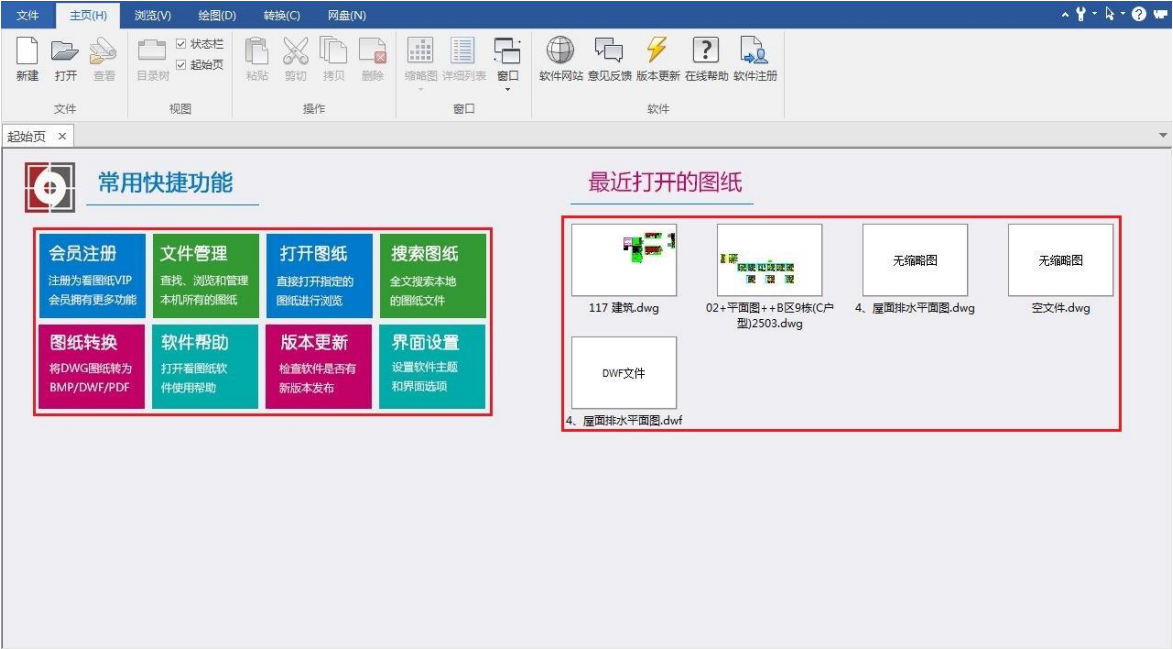
Task: Click the 打开 (Open) icon
Action: (62, 62)
